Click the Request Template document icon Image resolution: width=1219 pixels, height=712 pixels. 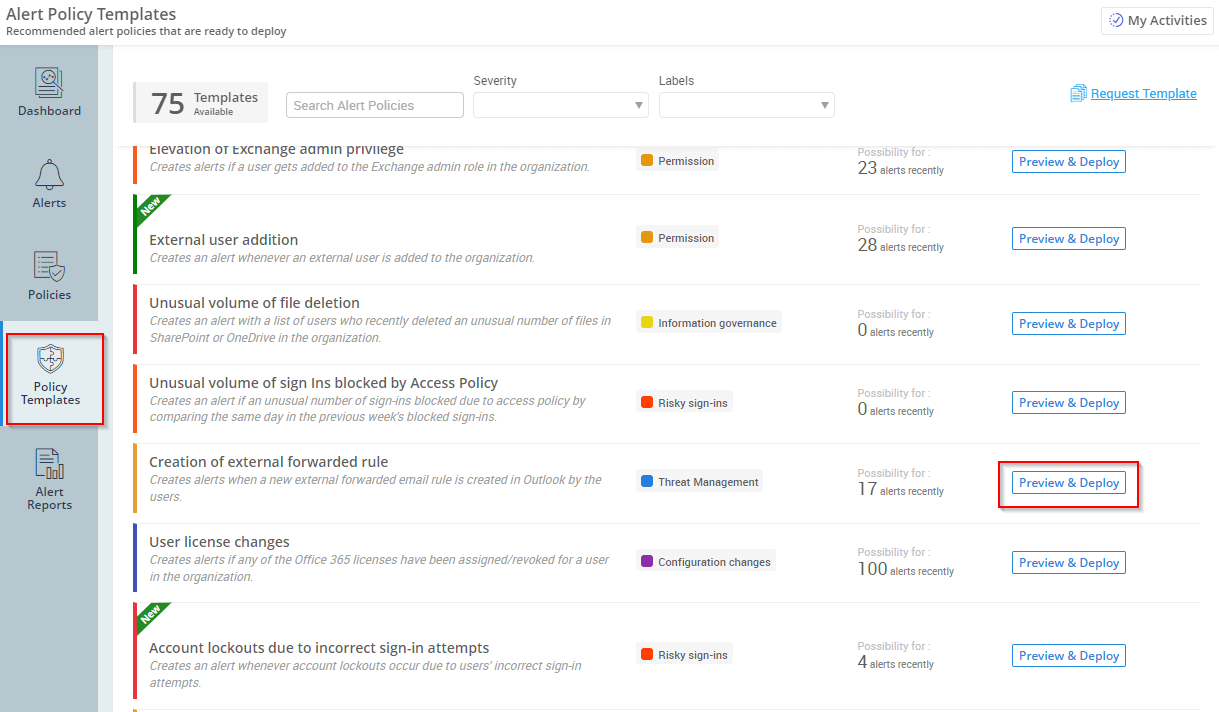tap(1078, 92)
